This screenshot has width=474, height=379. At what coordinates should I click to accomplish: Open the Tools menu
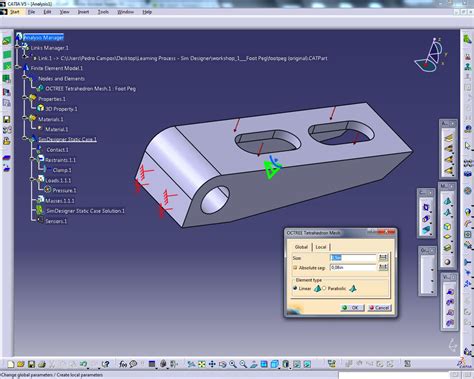click(103, 12)
